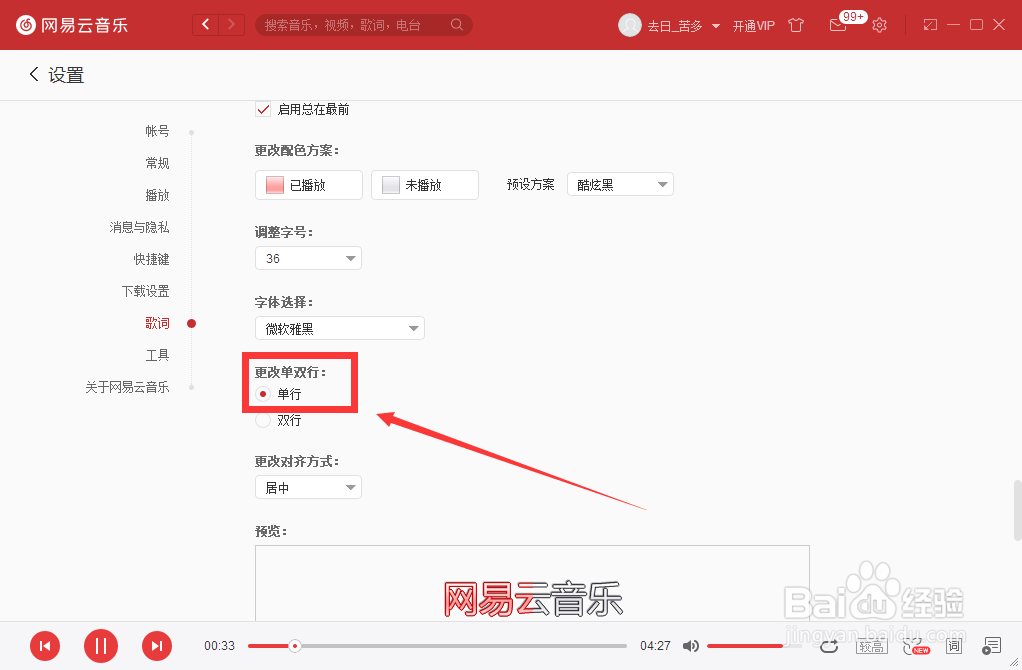Image resolution: width=1022 pixels, height=670 pixels.
Task: Switch the play mode repeat icon
Action: [829, 646]
